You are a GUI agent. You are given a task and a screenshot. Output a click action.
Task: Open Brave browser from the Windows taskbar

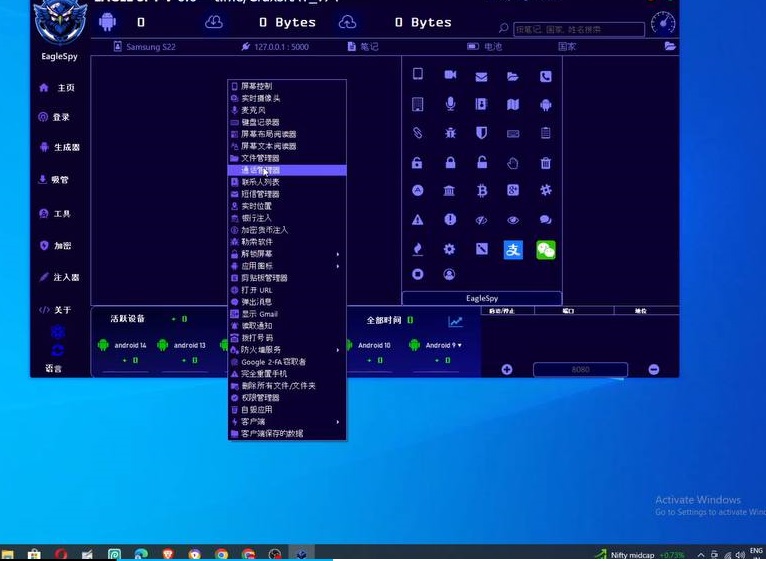(x=167, y=553)
